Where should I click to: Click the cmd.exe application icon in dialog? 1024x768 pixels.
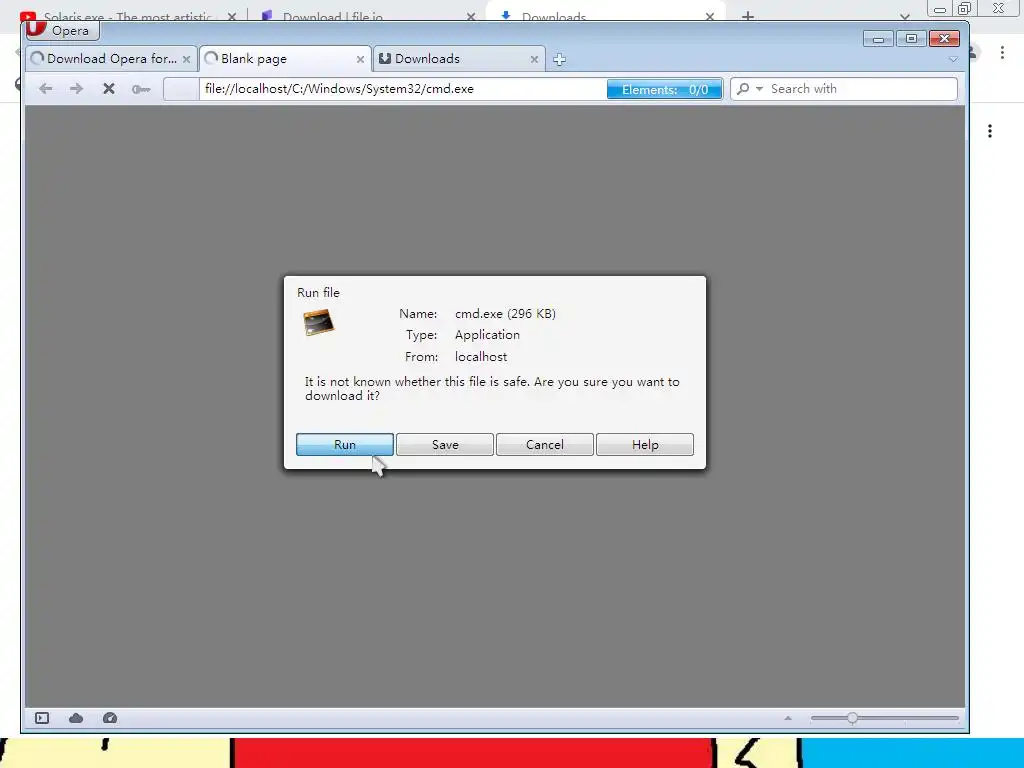(x=319, y=323)
